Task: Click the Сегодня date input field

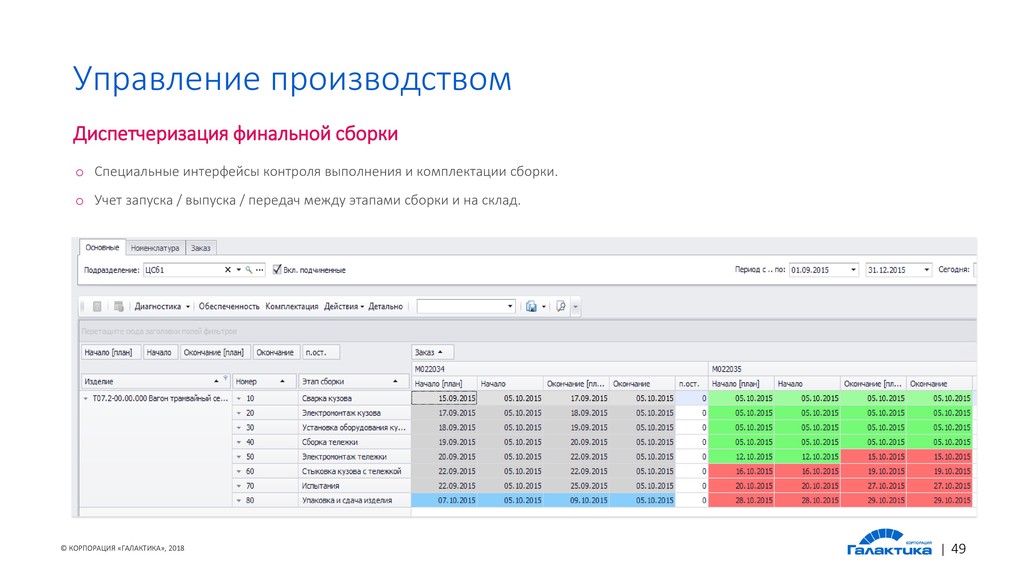Action: [x=974, y=270]
